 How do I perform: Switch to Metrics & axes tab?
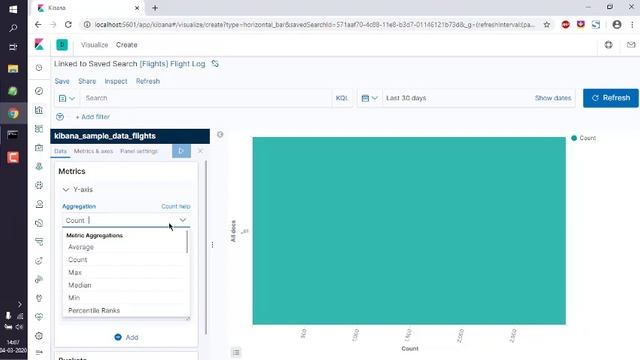pos(93,151)
